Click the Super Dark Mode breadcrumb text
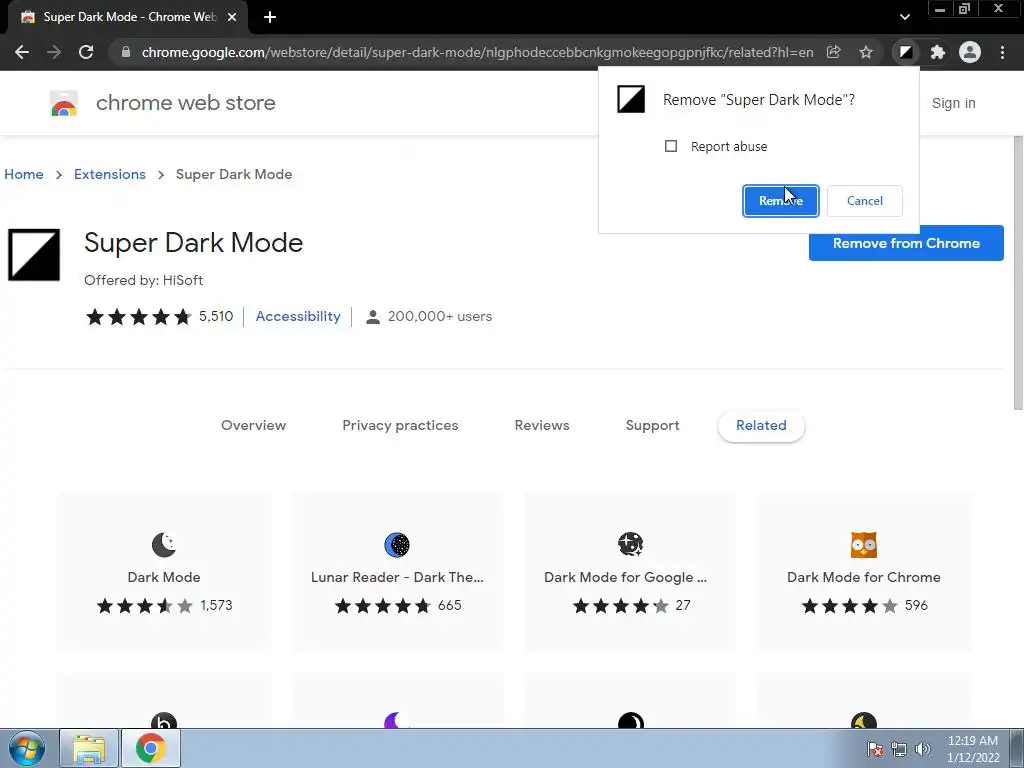Viewport: 1024px width, 768px height. (x=234, y=174)
